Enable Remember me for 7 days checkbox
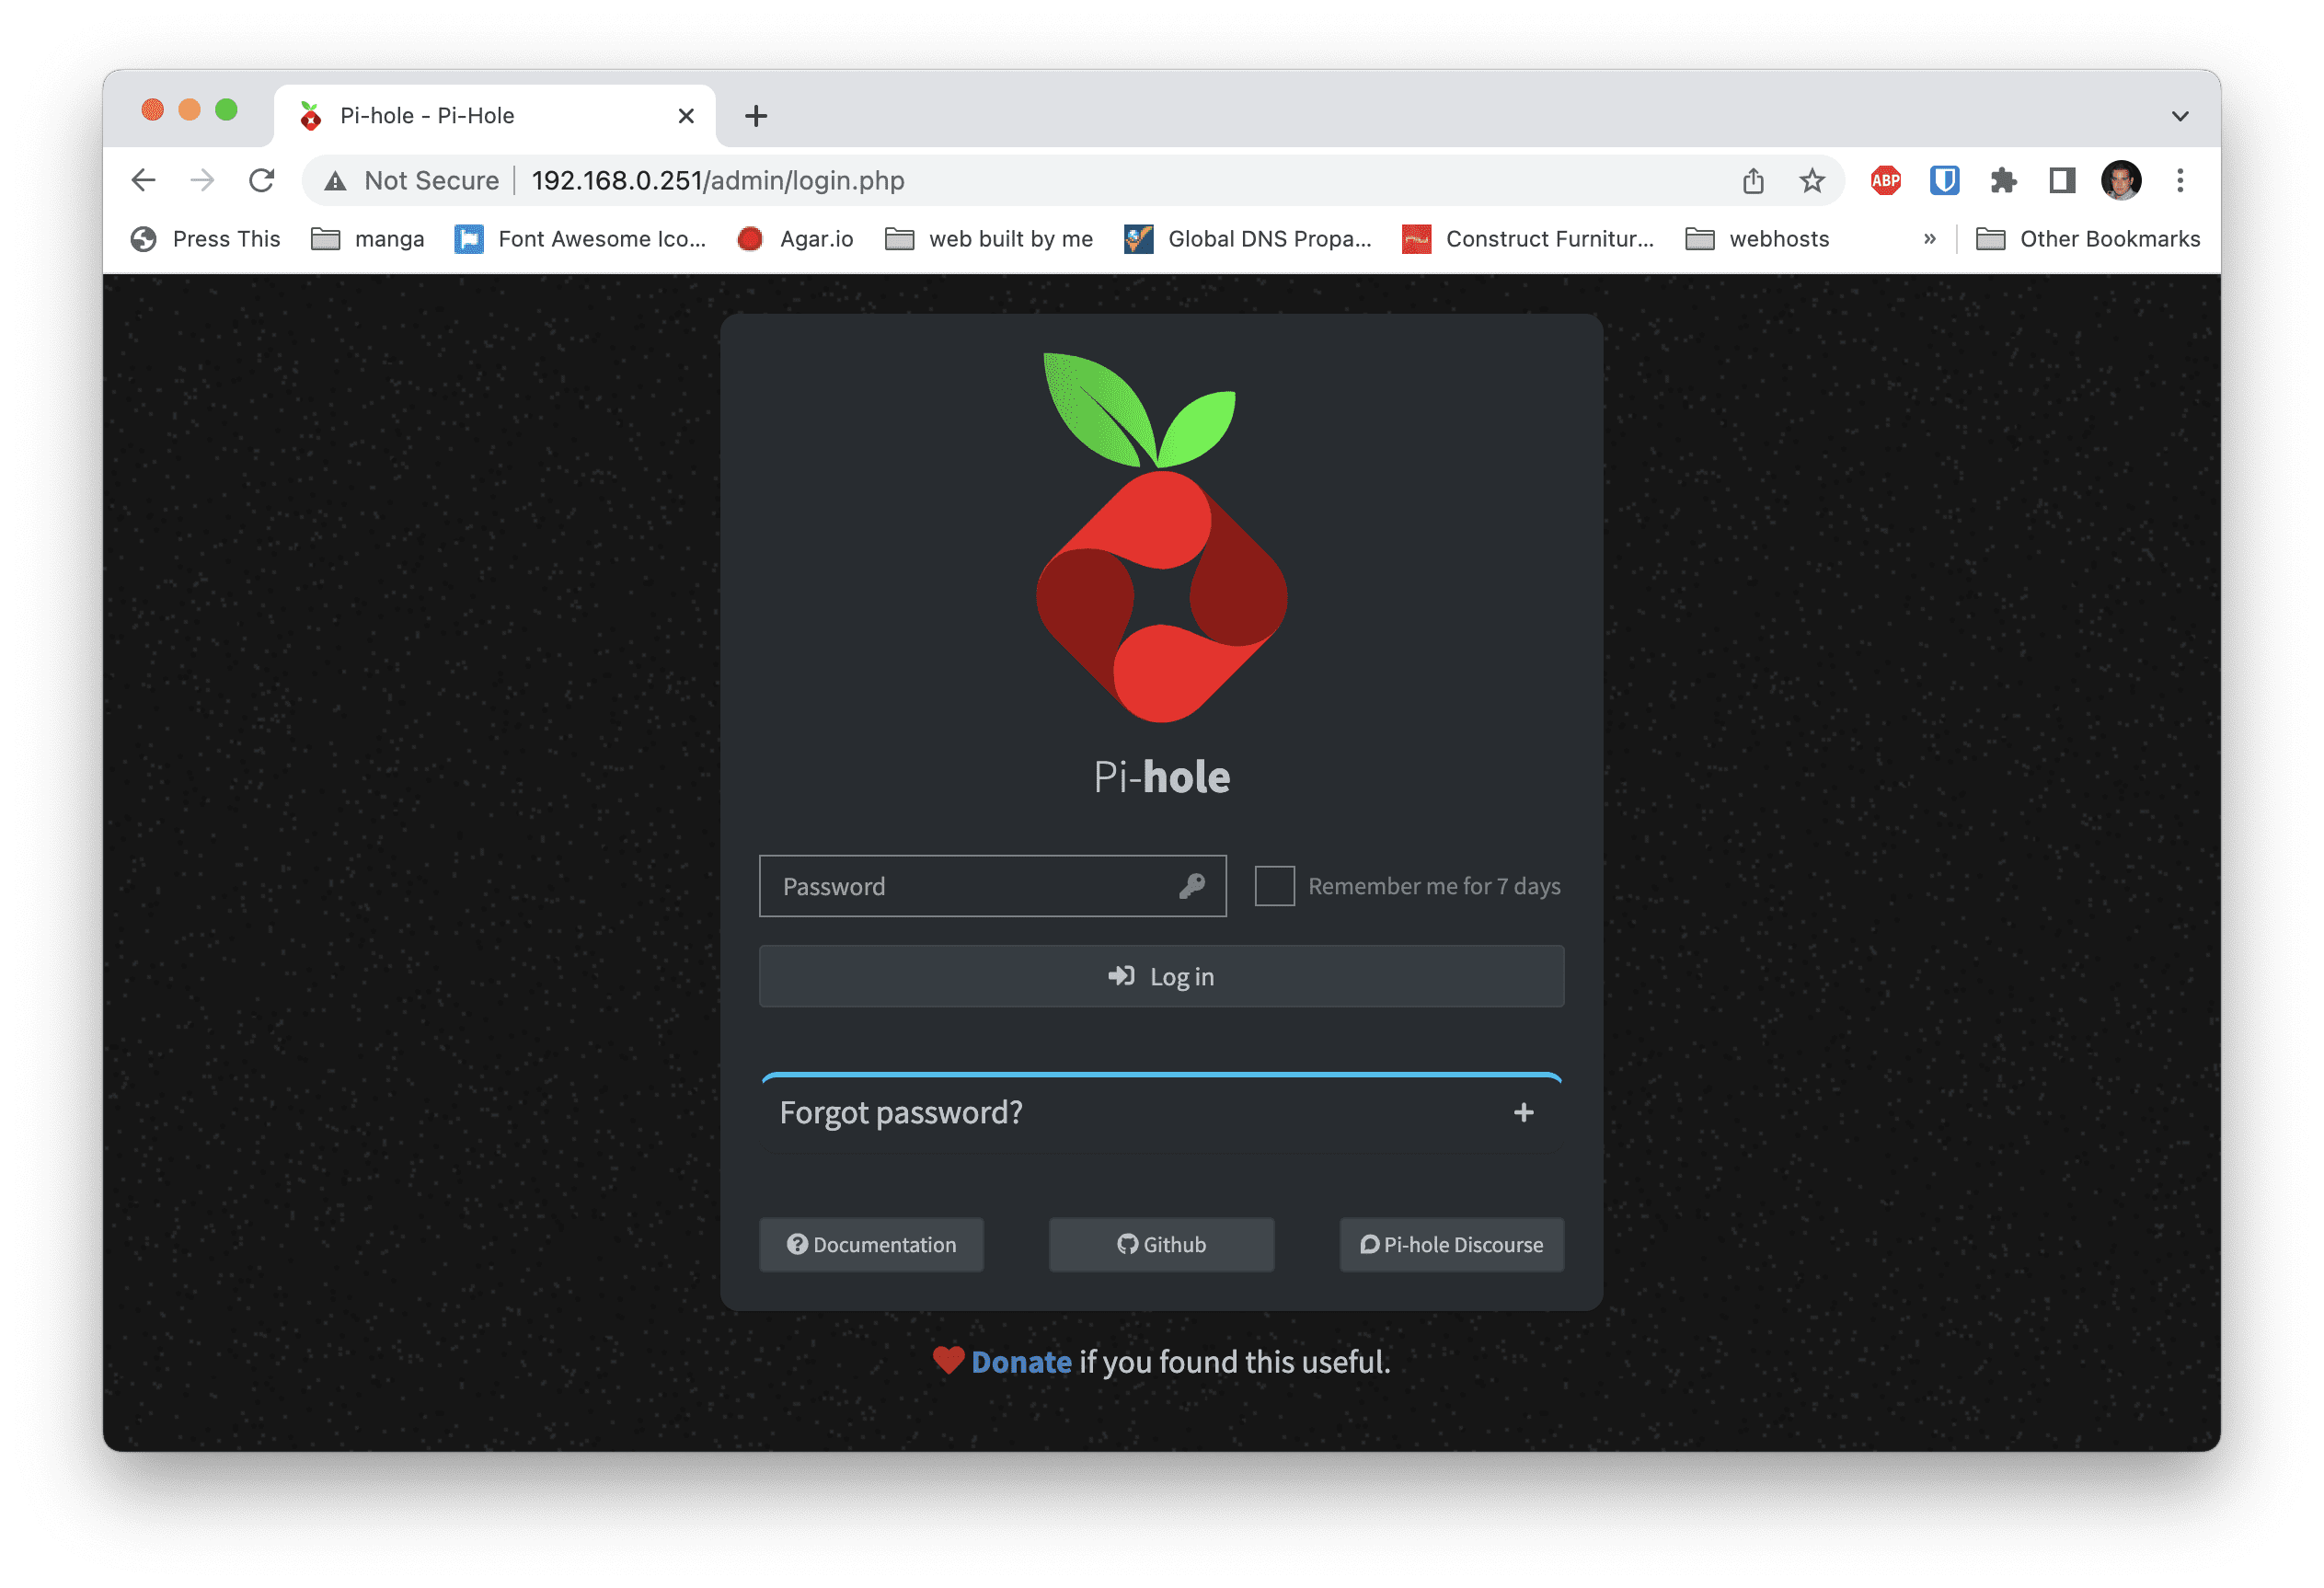Screen dimensions: 2324x1588 (x=1274, y=886)
